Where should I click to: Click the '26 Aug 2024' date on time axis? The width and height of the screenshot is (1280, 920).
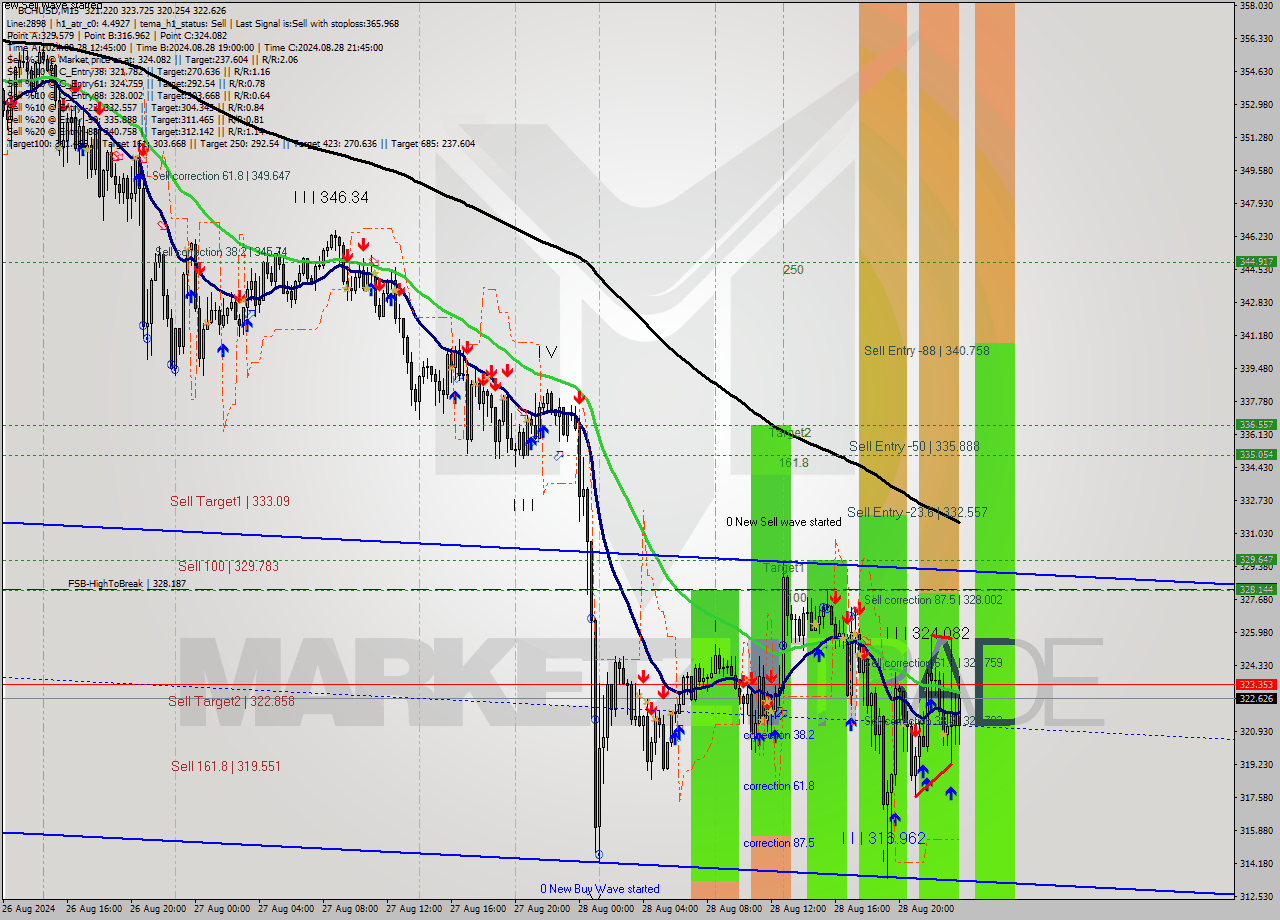click(x=30, y=909)
